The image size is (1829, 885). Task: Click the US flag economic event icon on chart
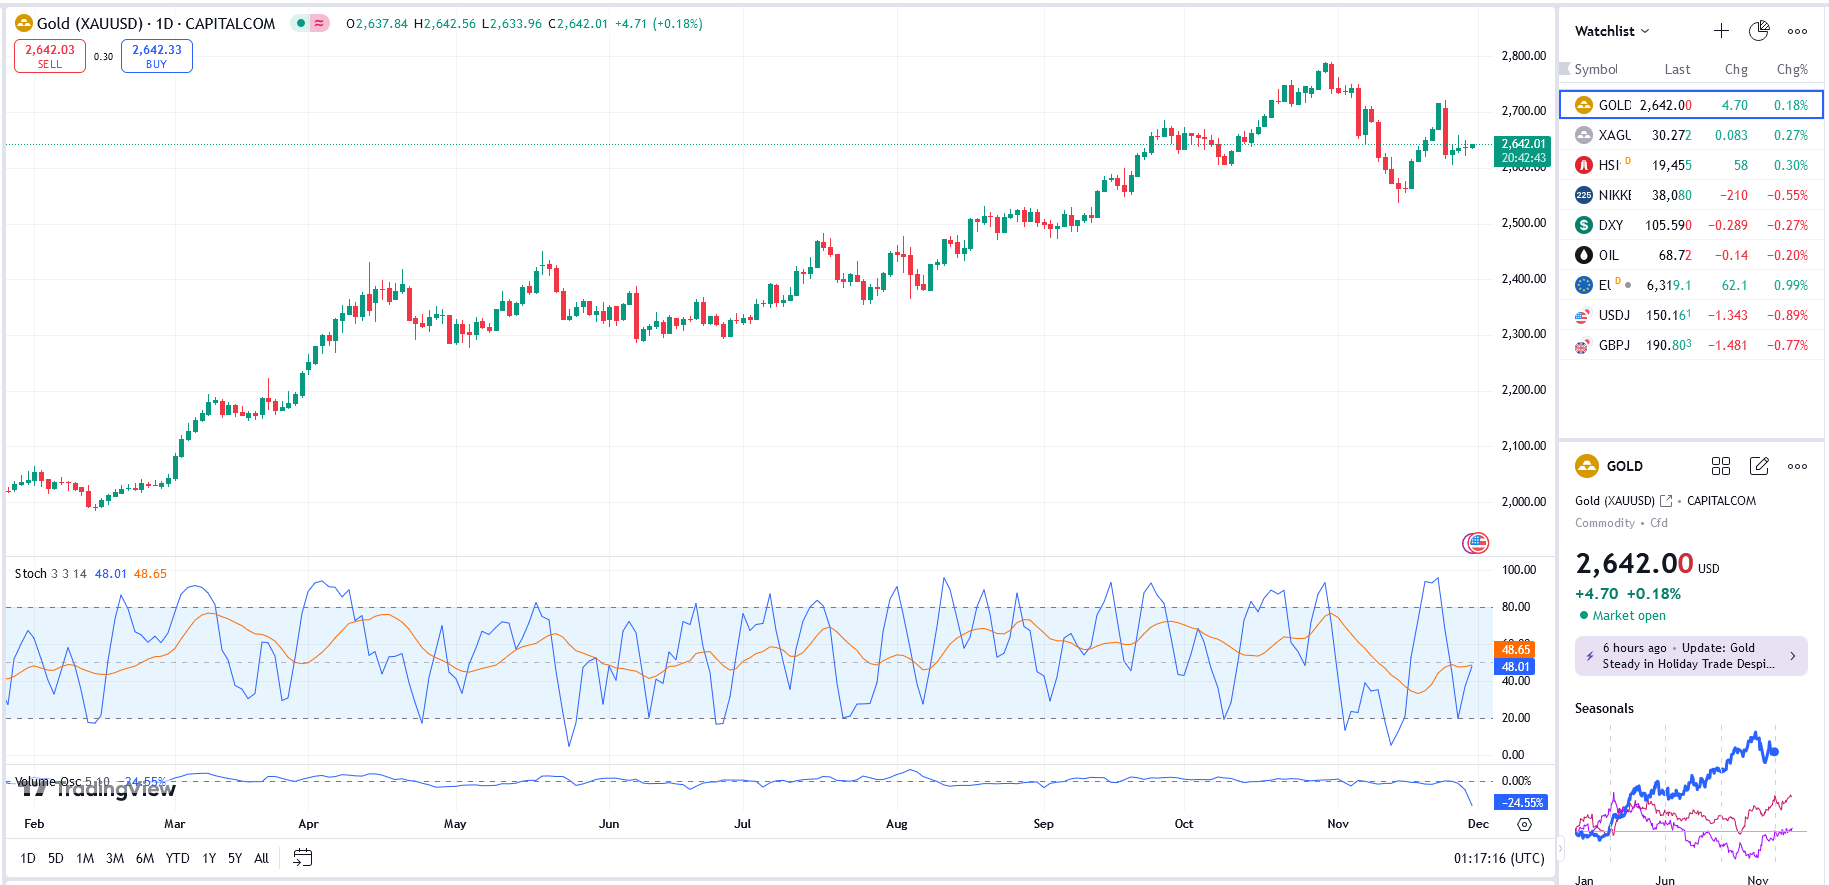(1476, 543)
